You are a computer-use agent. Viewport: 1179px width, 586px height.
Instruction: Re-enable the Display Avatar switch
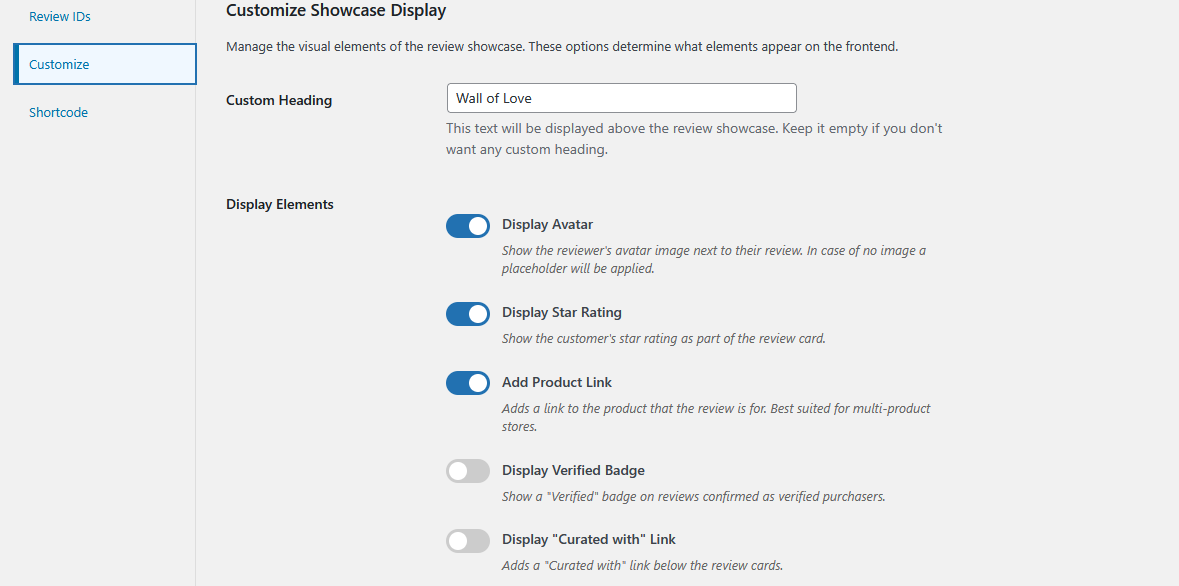point(467,225)
